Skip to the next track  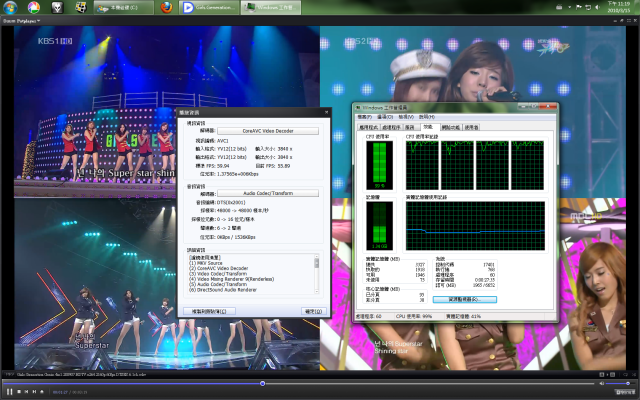tap(34, 392)
